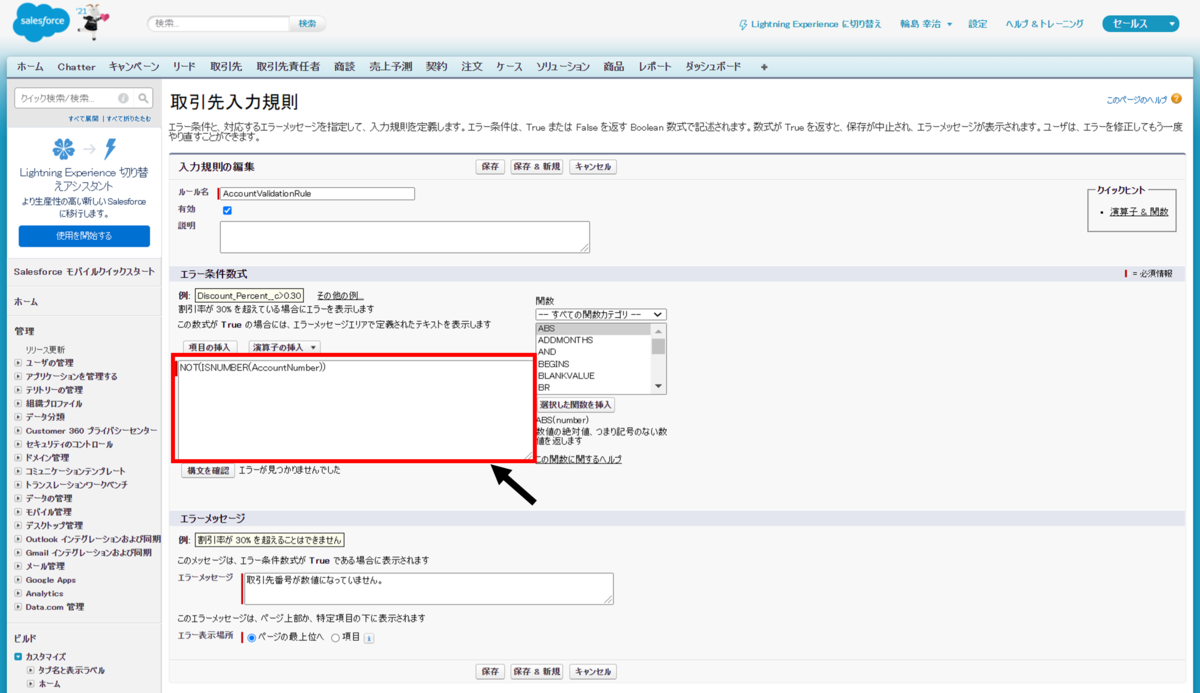Viewport: 1200px width, 693px height.
Task: Open the ダッシュボード tab
Action: click(713, 67)
